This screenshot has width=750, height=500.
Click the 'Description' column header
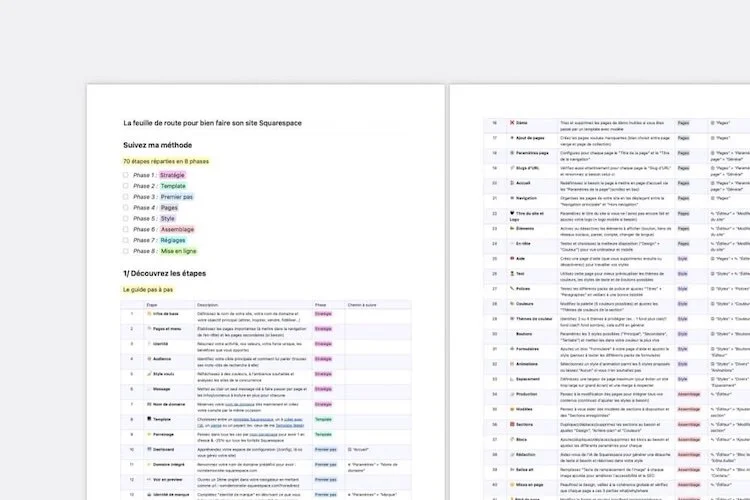[x=208, y=305]
